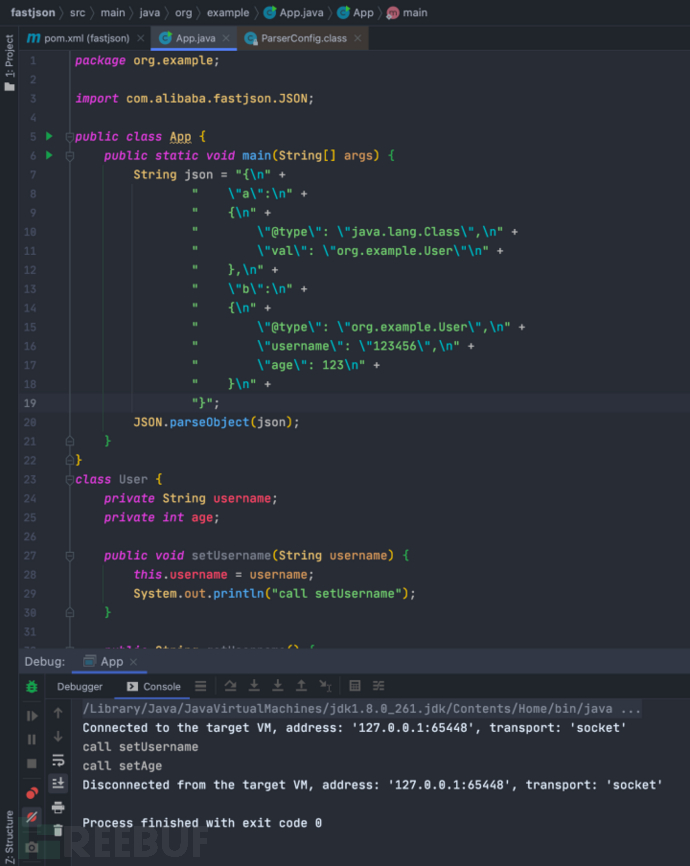The image size is (690, 866).
Task: Click the Step Over icon
Action: [x=230, y=686]
